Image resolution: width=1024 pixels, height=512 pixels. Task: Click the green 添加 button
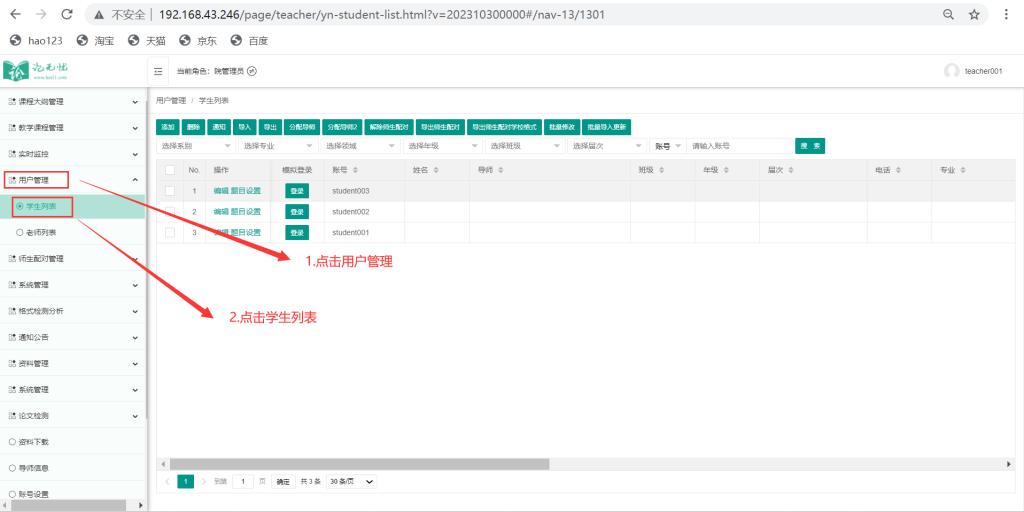click(x=167, y=127)
